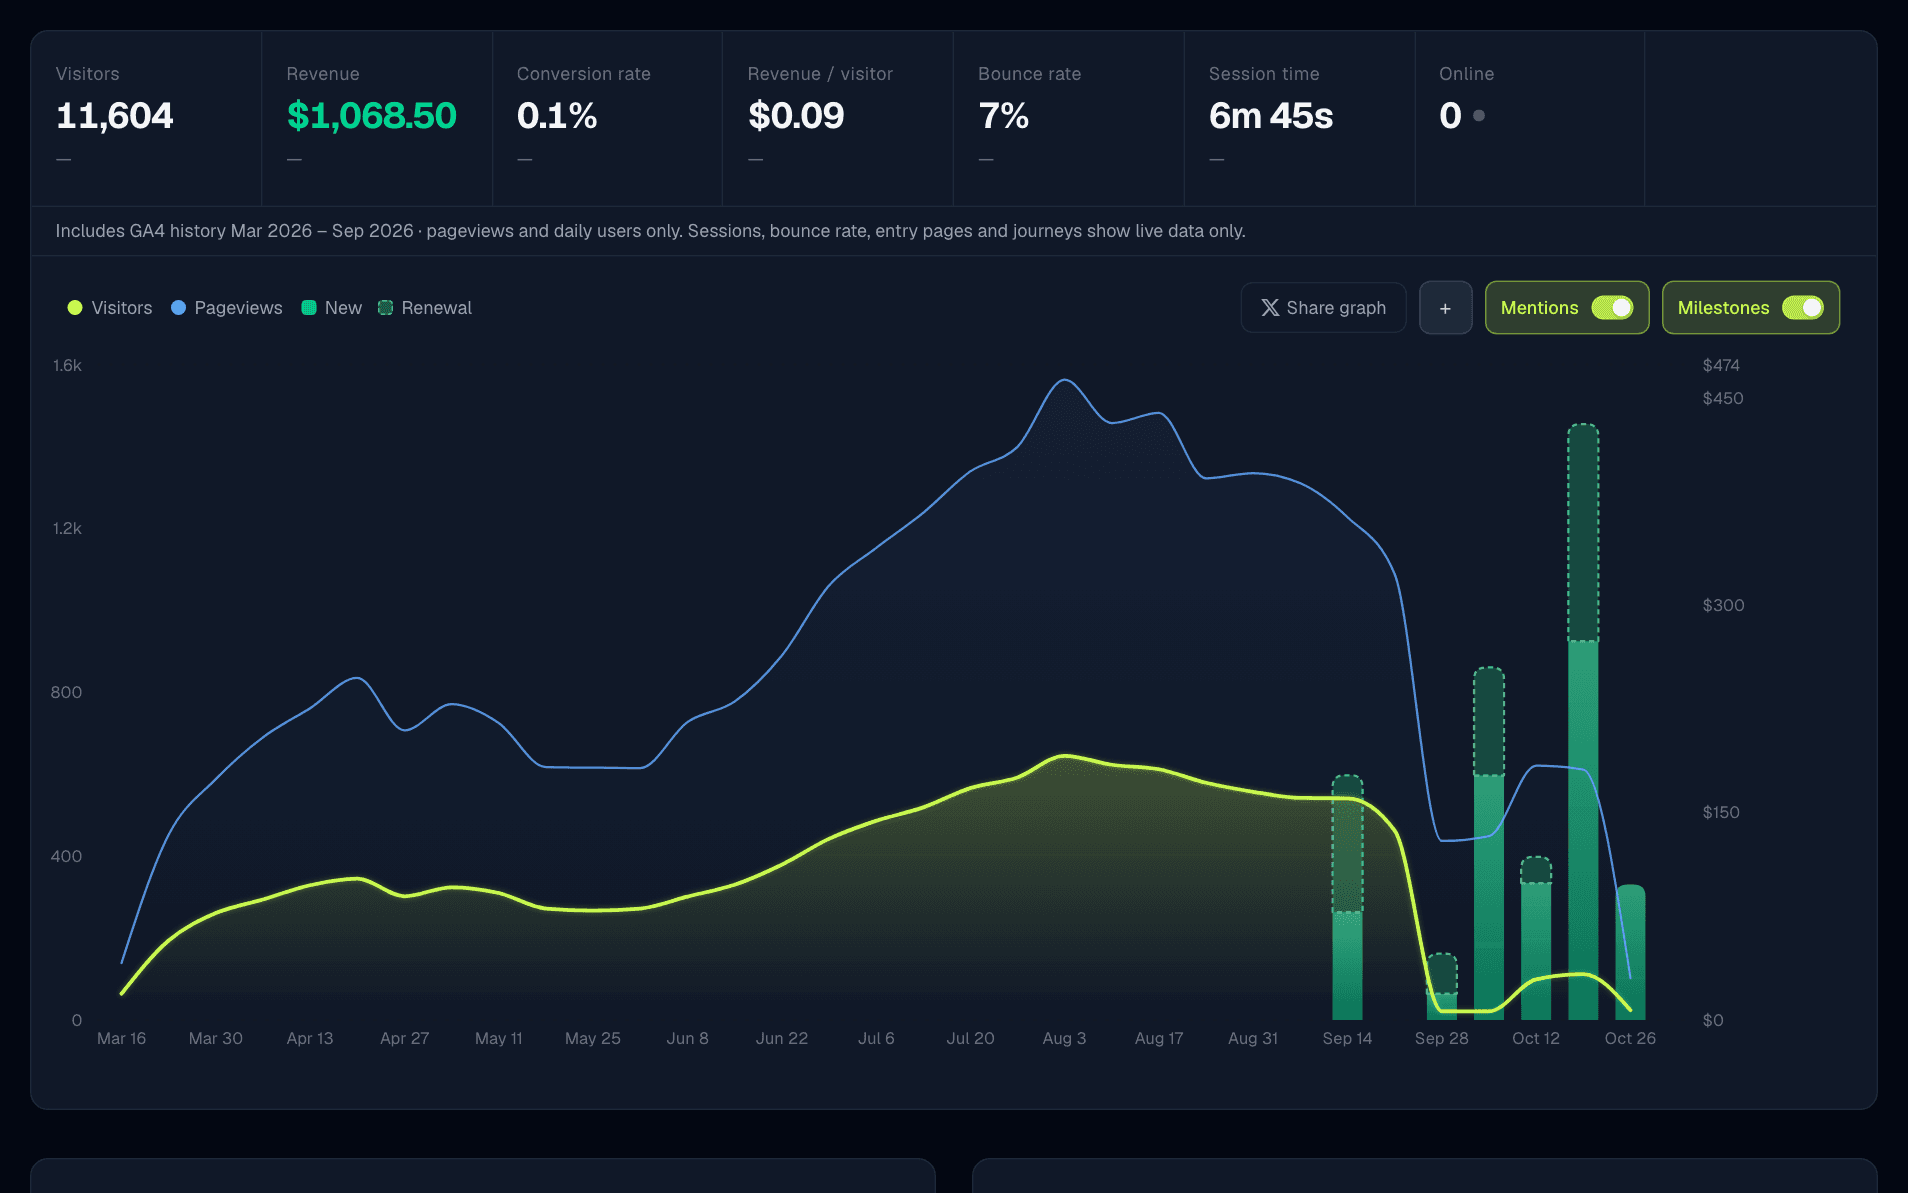The height and width of the screenshot is (1193, 1908).
Task: Click the Sep 28 axis label
Action: coord(1441,1038)
